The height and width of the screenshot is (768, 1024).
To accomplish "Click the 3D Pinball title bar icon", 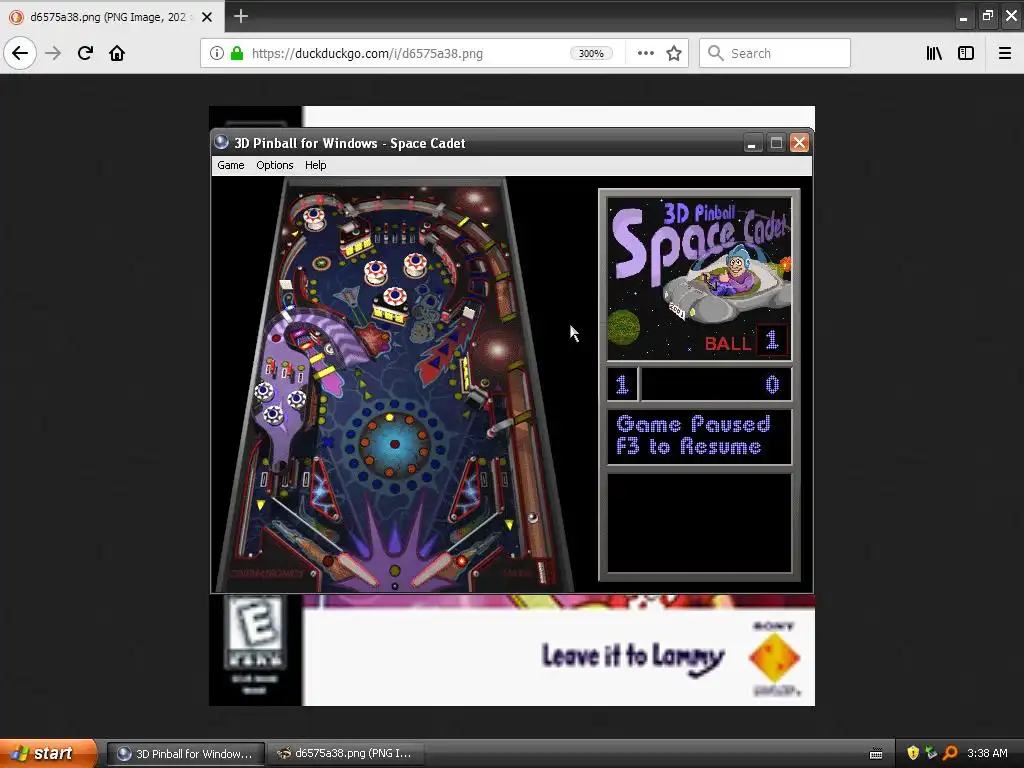I will pos(222,142).
